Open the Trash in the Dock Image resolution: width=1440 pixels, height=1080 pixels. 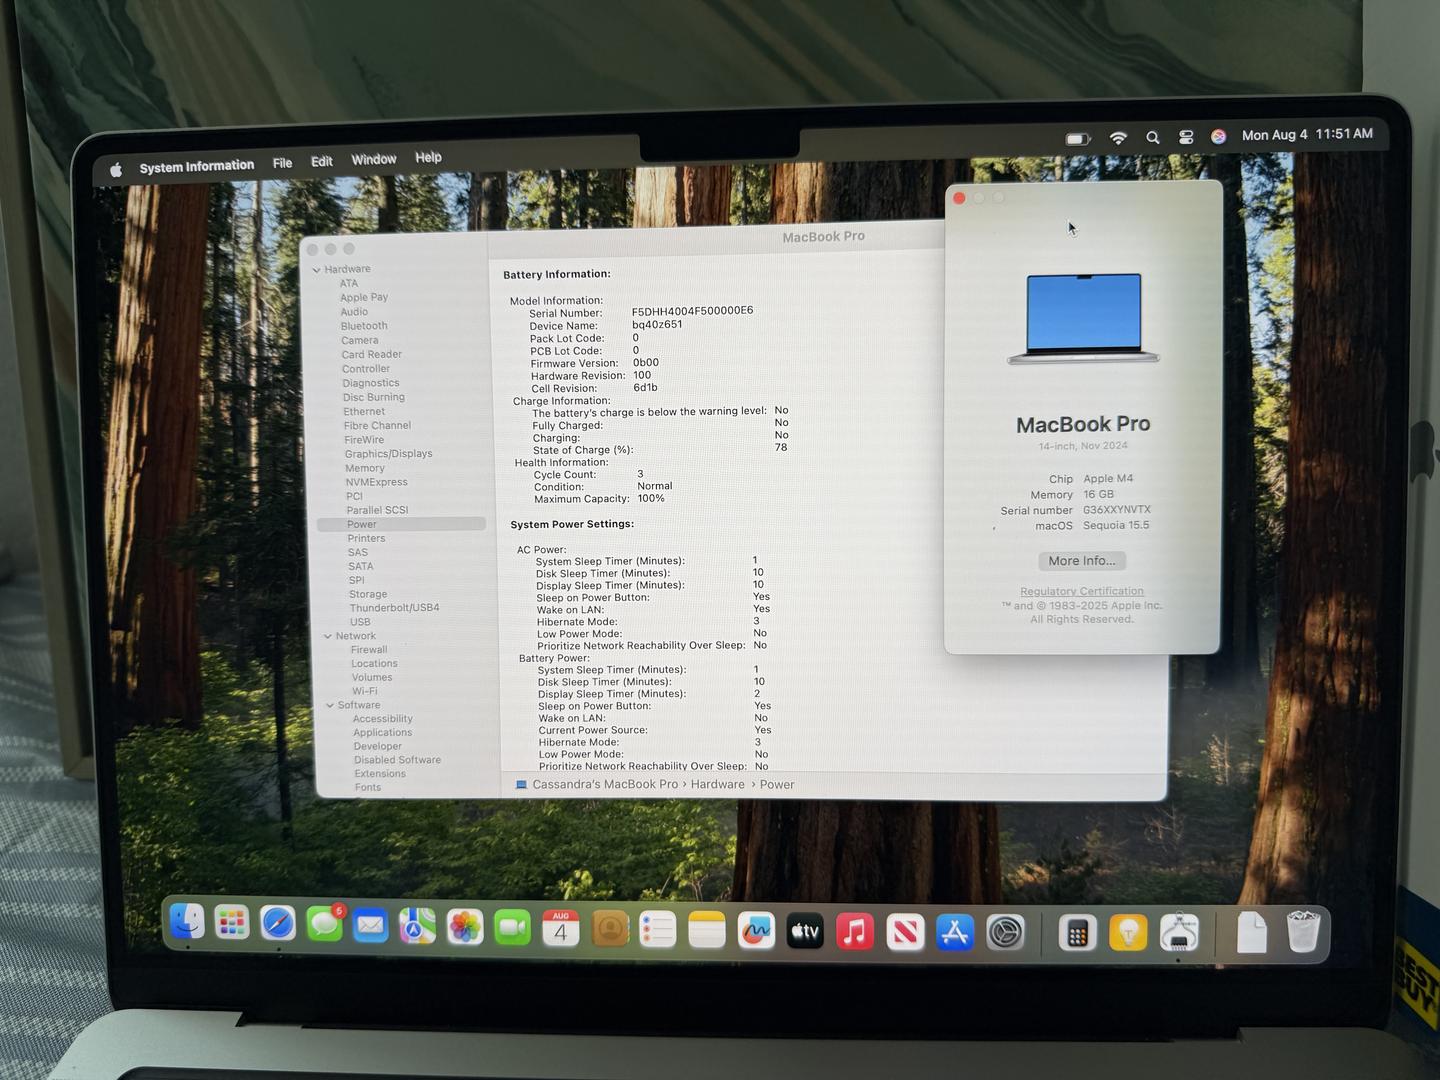click(x=1303, y=931)
